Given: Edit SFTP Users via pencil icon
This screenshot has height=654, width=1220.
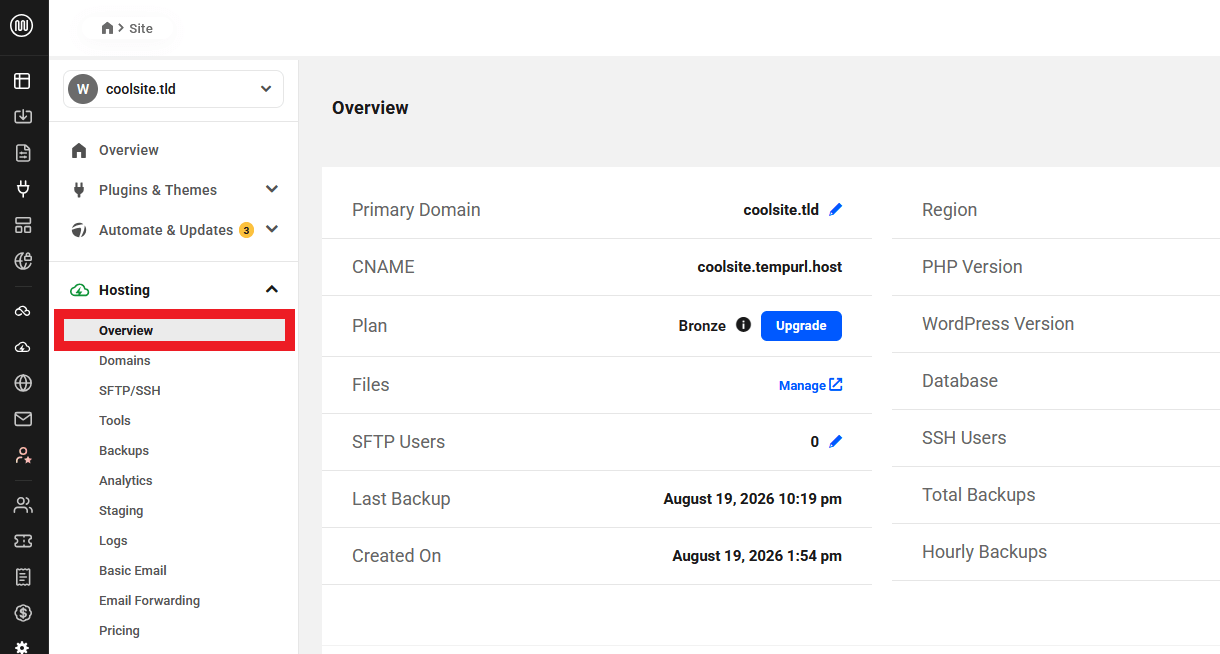Looking at the screenshot, I should click(x=836, y=441).
